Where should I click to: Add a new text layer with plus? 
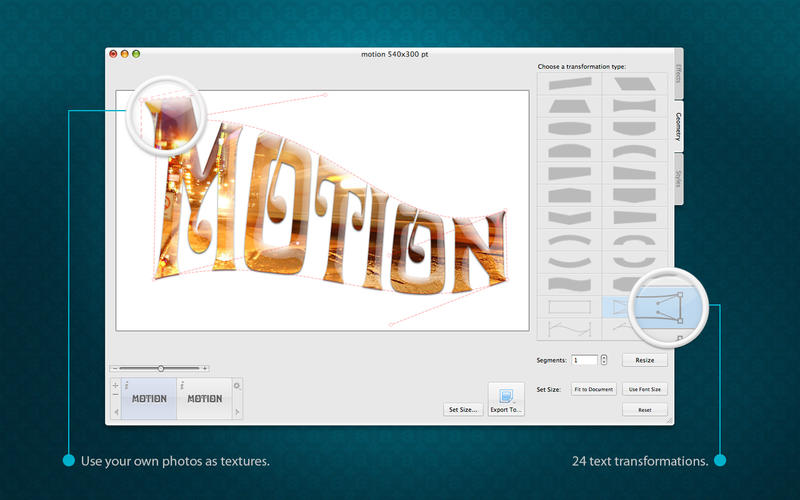(115, 385)
